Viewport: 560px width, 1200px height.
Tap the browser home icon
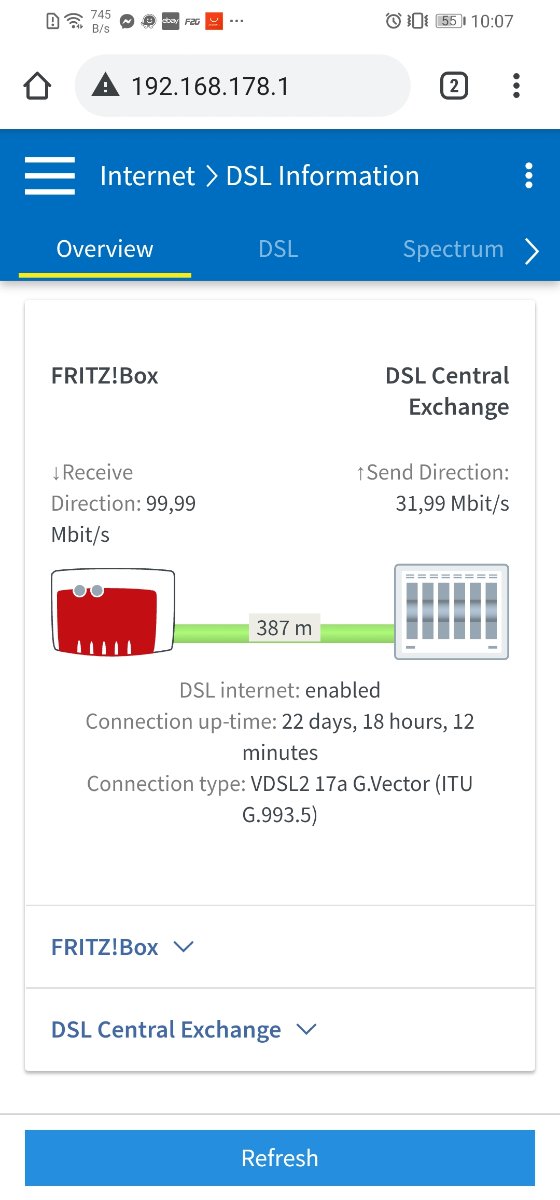point(37,86)
